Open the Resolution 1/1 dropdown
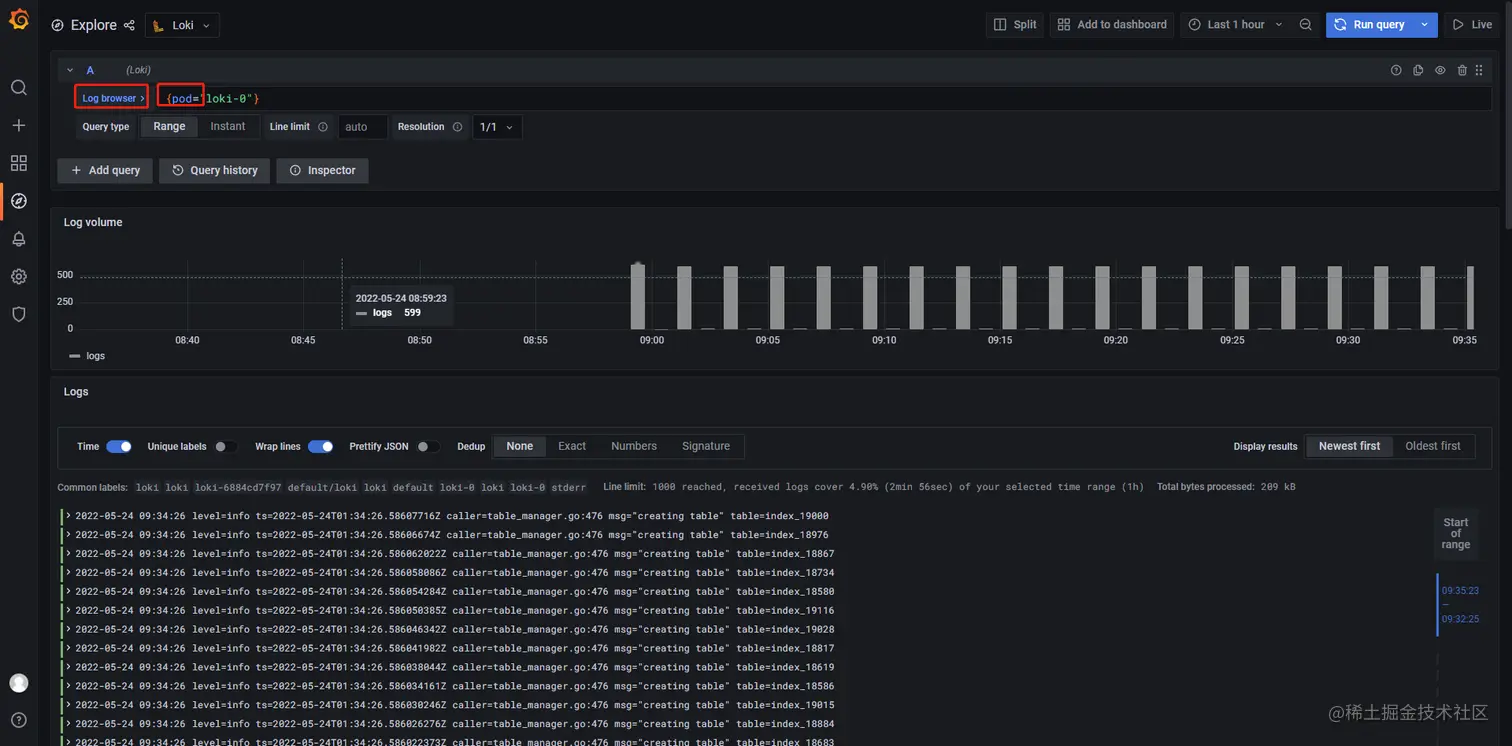This screenshot has width=1512, height=746. (x=497, y=127)
